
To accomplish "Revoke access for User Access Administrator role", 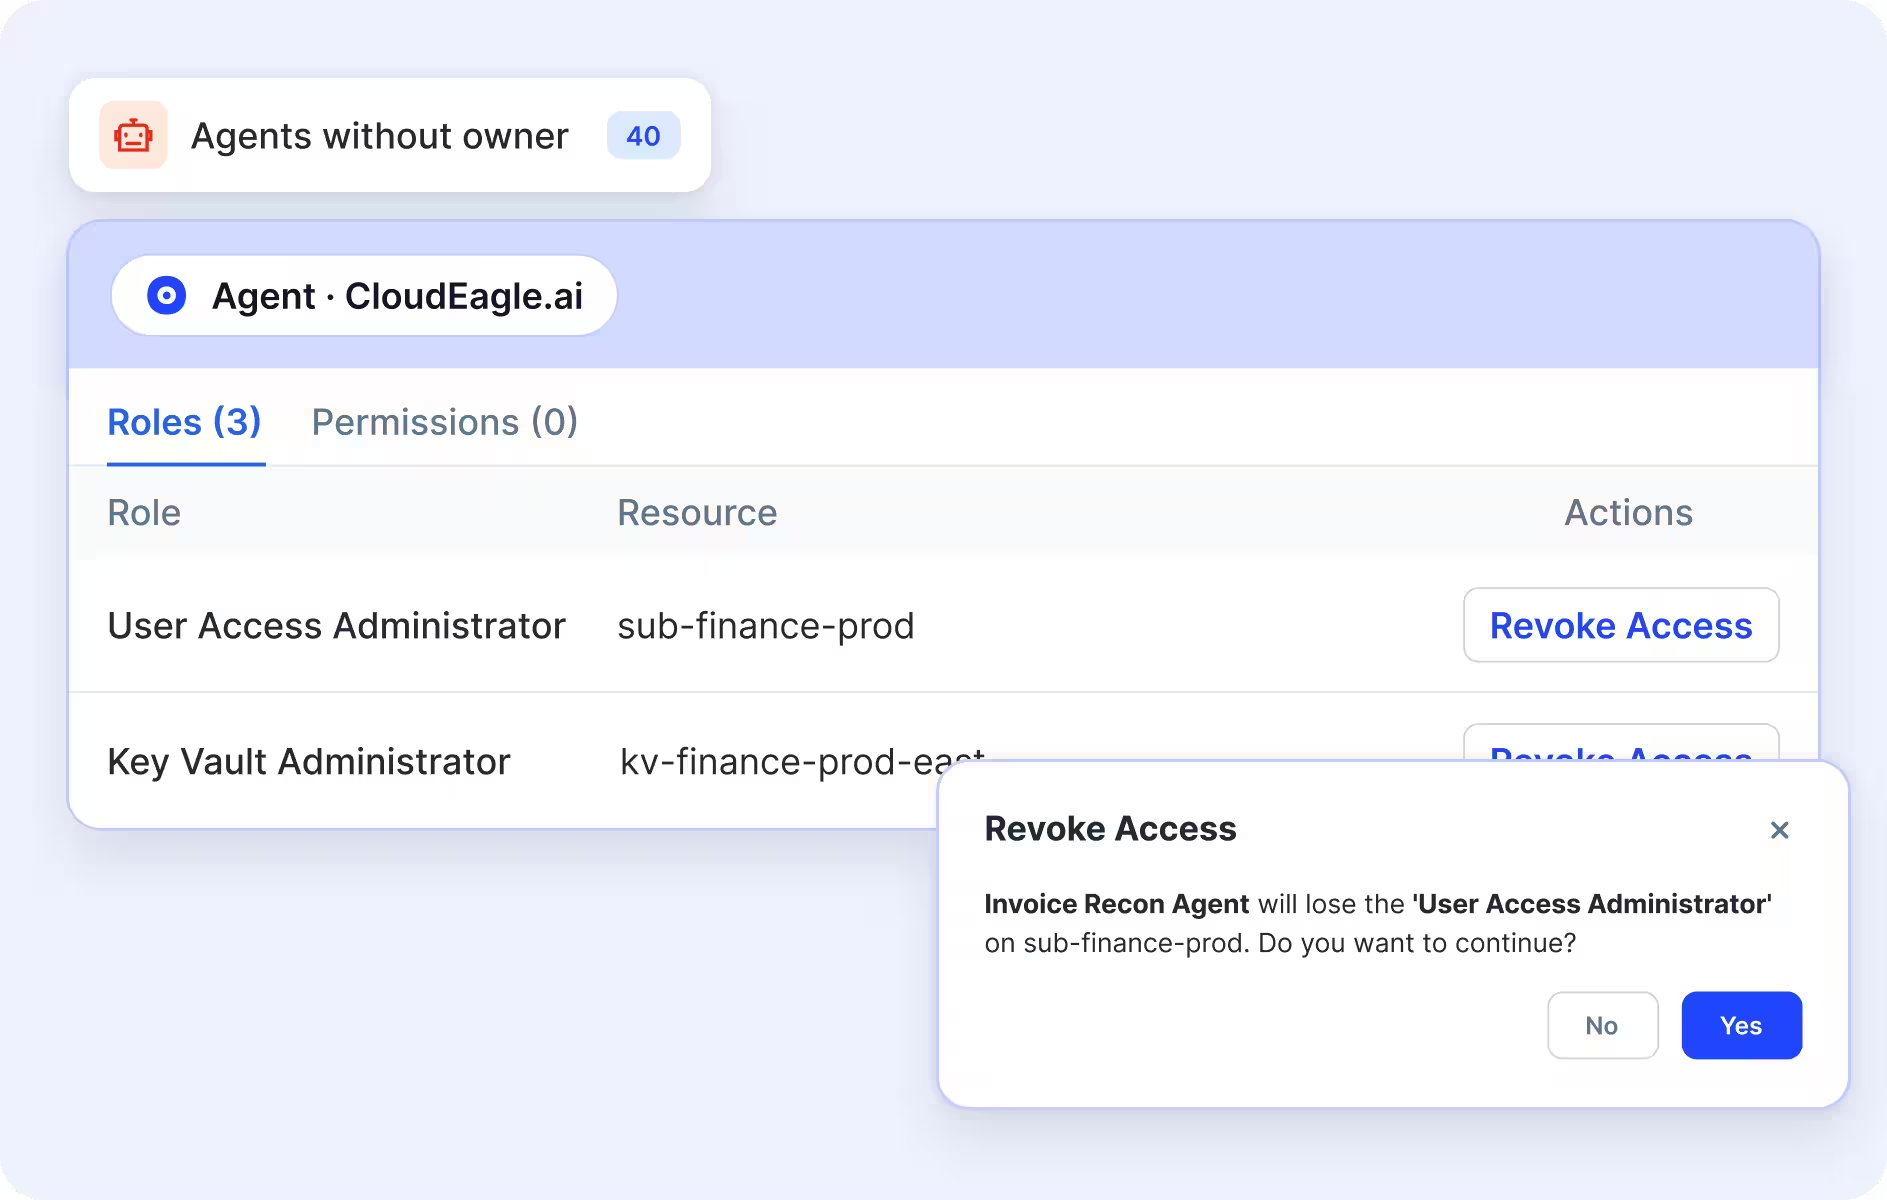I will pyautogui.click(x=1621, y=625).
